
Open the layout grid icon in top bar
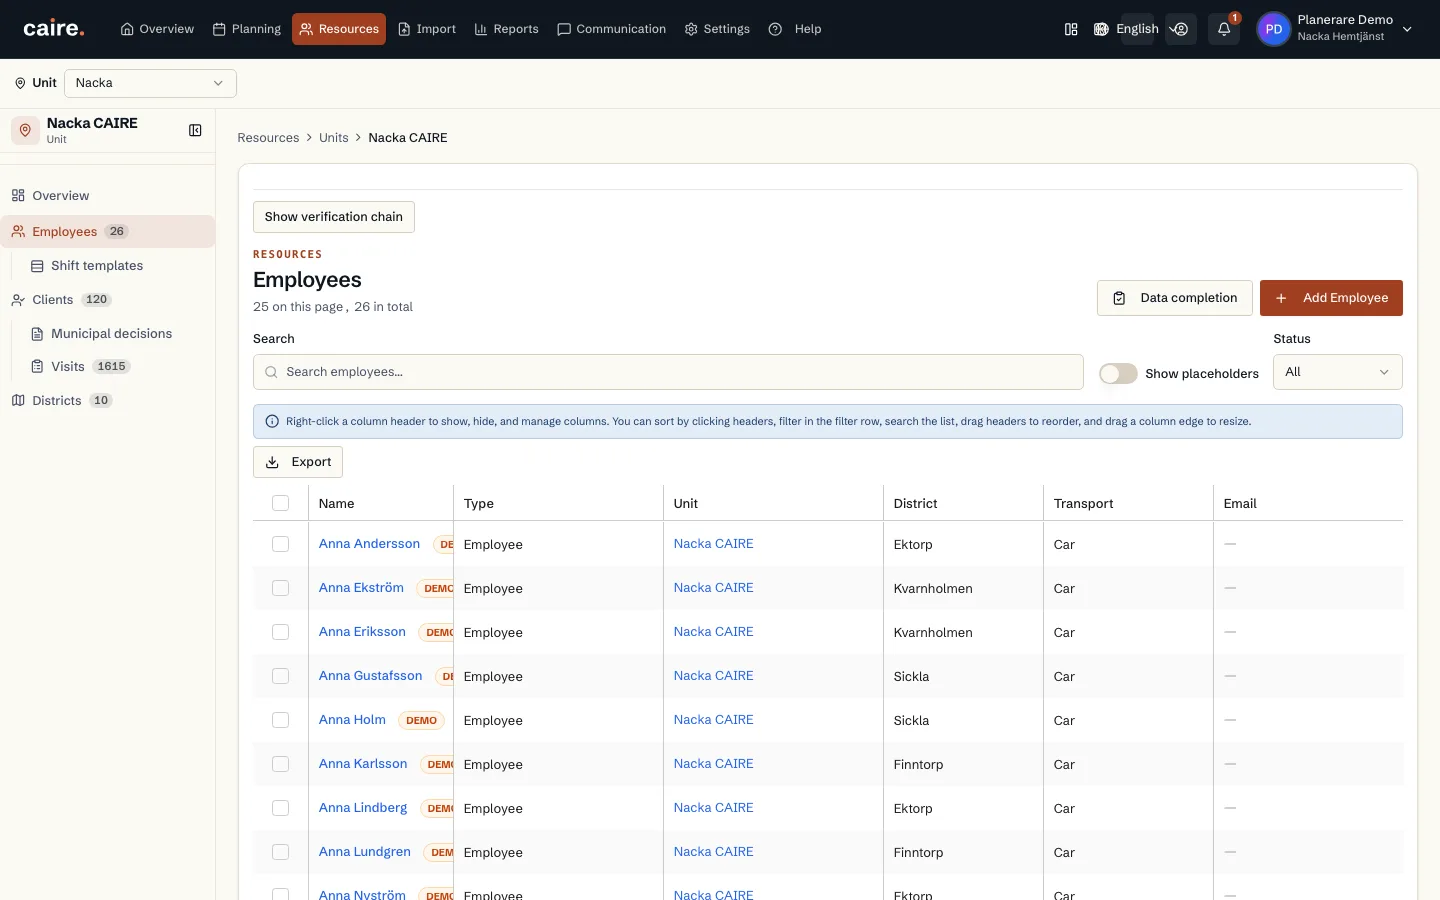click(1071, 29)
